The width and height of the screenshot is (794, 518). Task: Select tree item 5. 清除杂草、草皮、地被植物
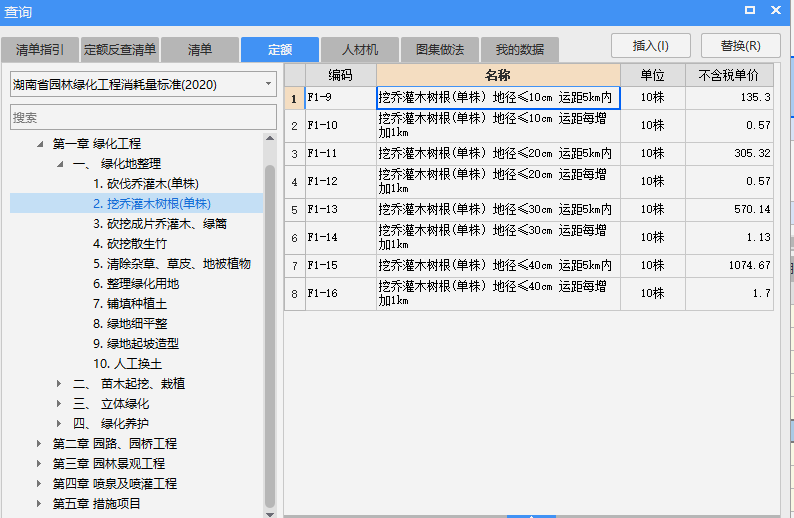click(172, 264)
